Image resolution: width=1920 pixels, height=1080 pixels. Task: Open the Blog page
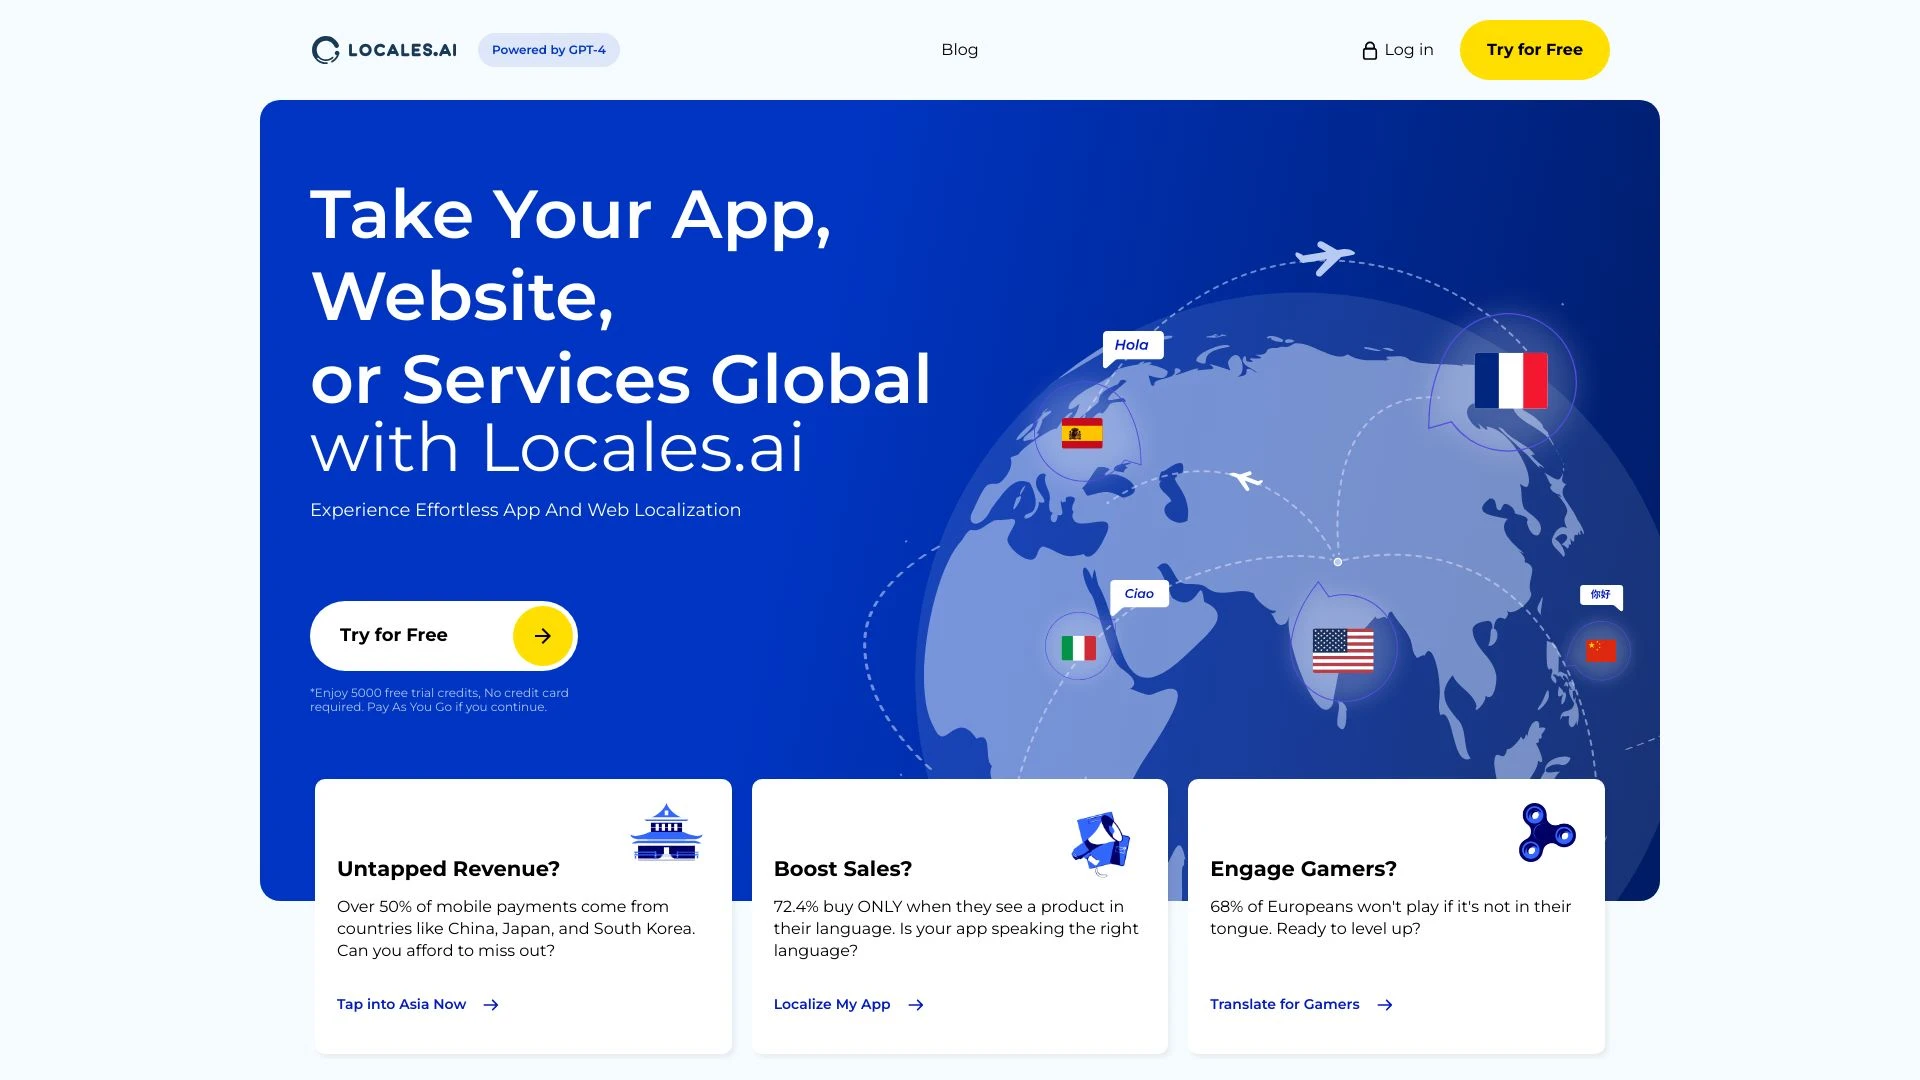tap(959, 49)
